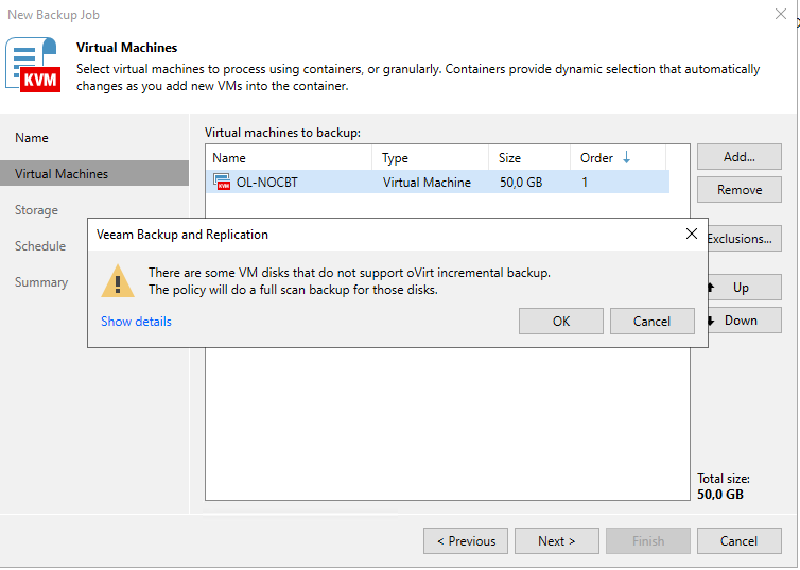Screen dimensions: 800x570
Task: Click OK in the Veeam warning dialog
Action: point(561,321)
